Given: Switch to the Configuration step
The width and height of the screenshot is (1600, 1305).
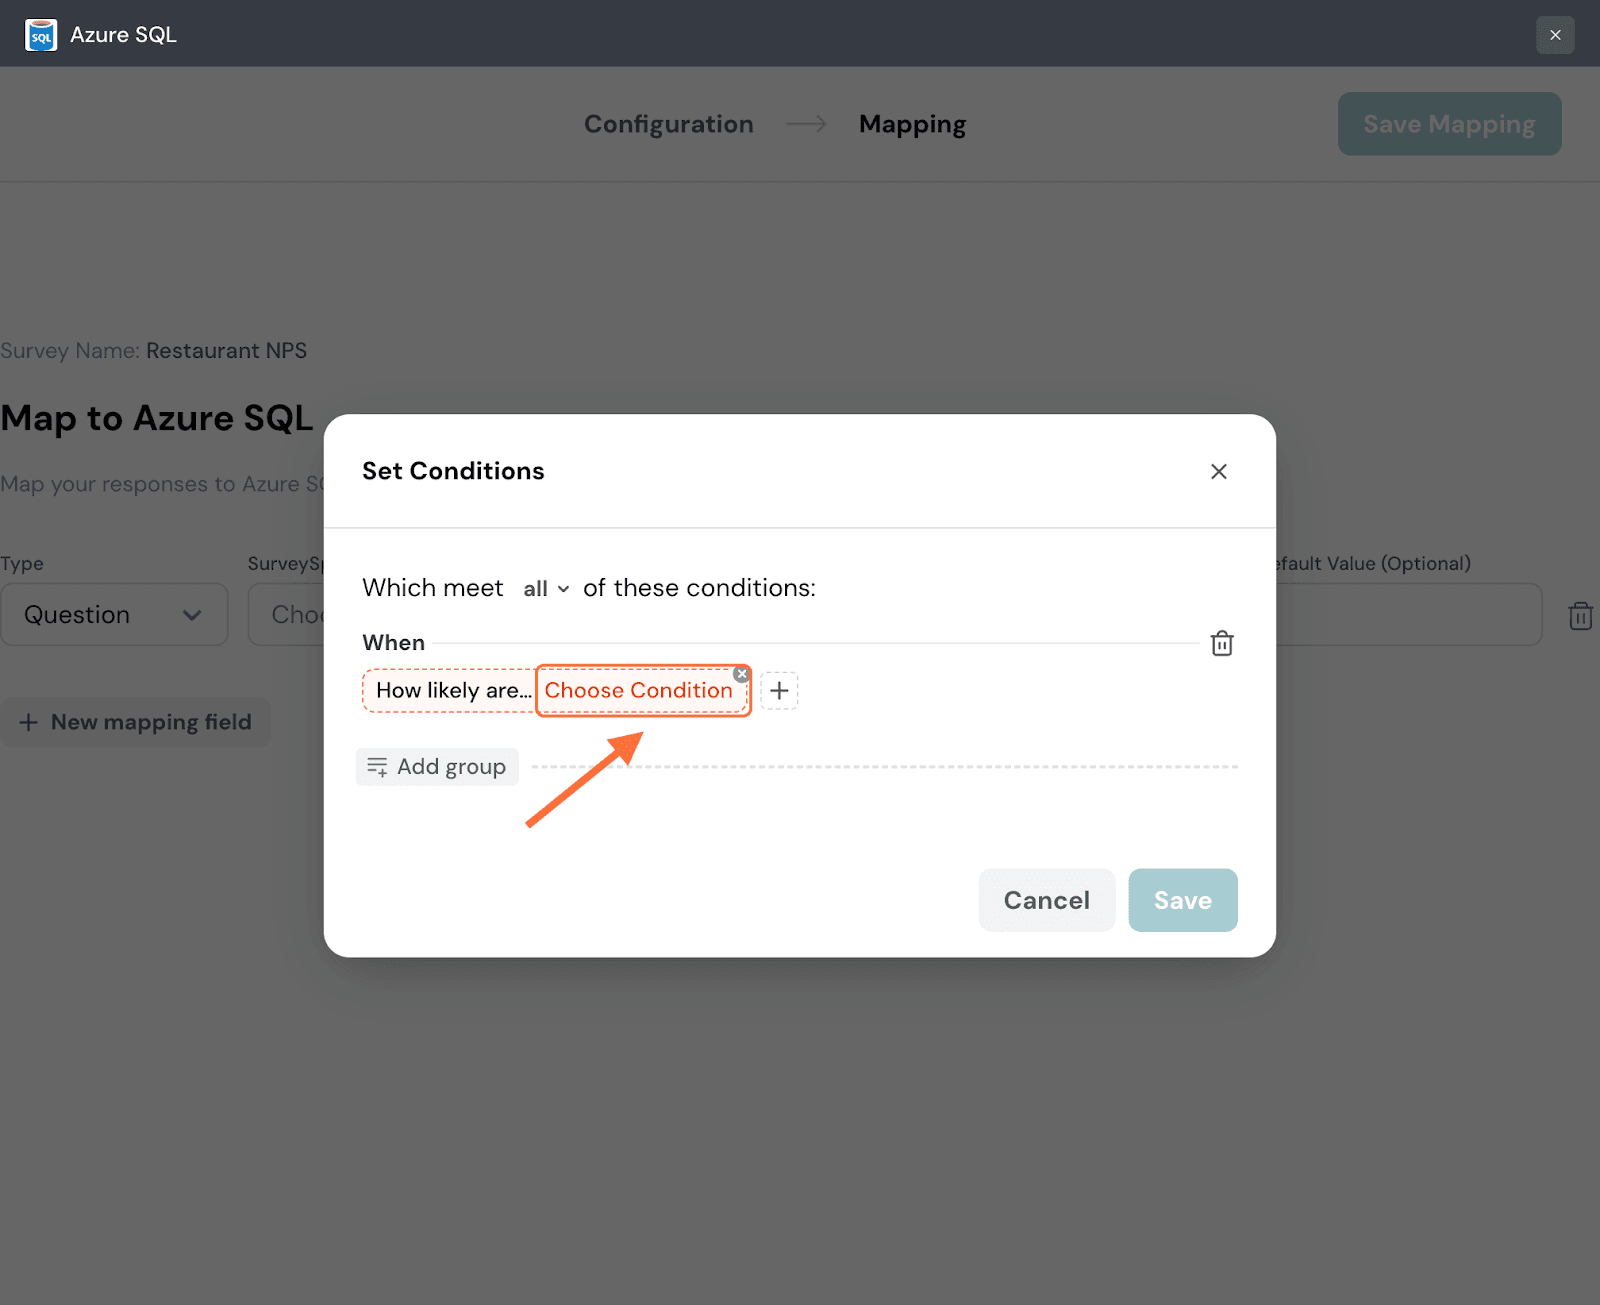Looking at the screenshot, I should pyautogui.click(x=668, y=124).
